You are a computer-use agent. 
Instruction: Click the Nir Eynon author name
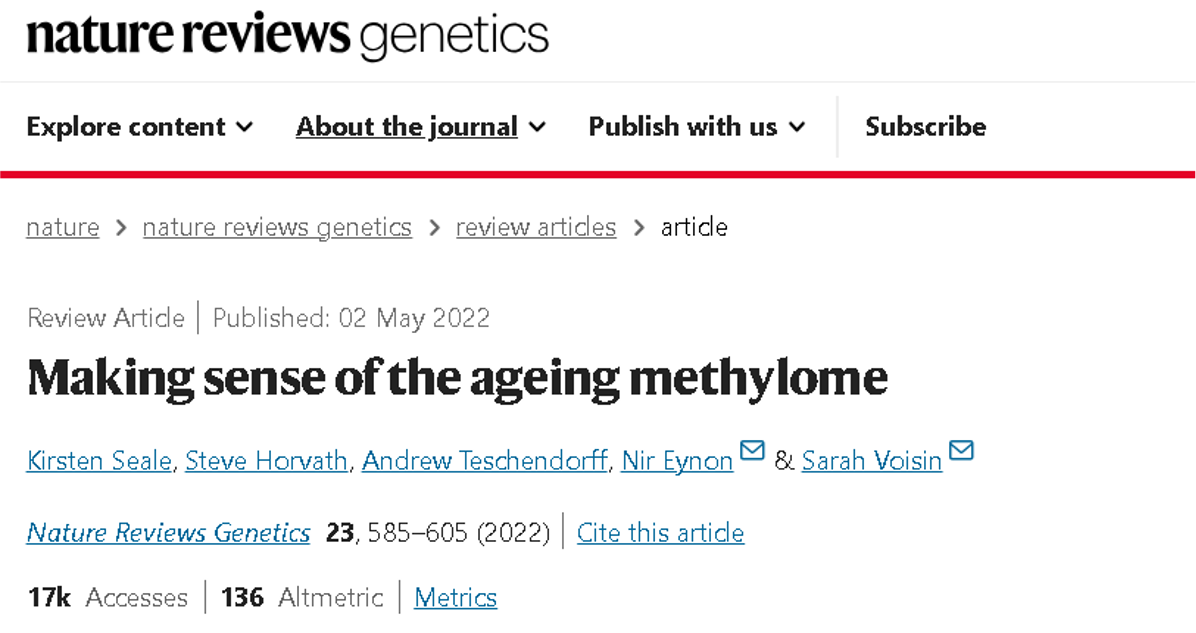point(677,461)
